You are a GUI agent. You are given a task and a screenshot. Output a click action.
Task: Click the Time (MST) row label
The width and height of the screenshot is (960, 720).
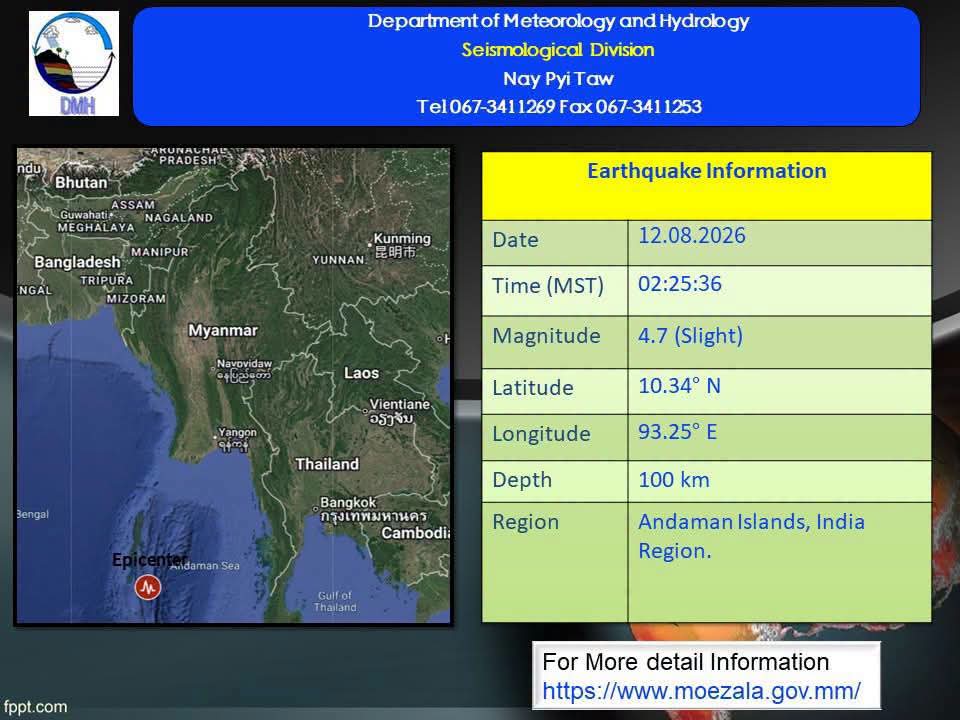coord(548,287)
